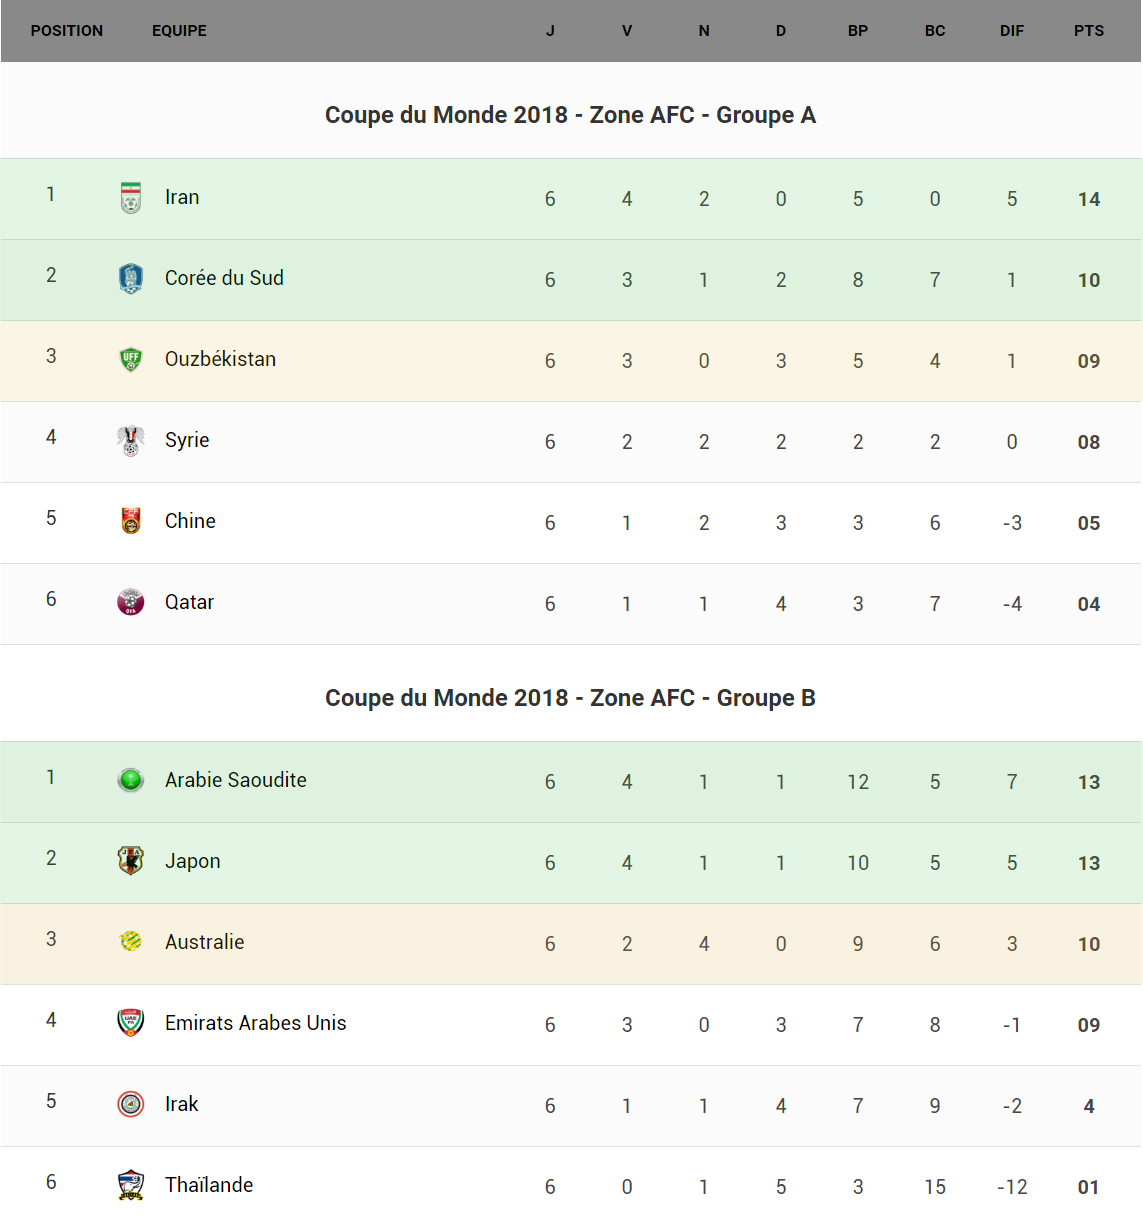
Task: Click the Groupe B section title
Action: click(x=570, y=698)
